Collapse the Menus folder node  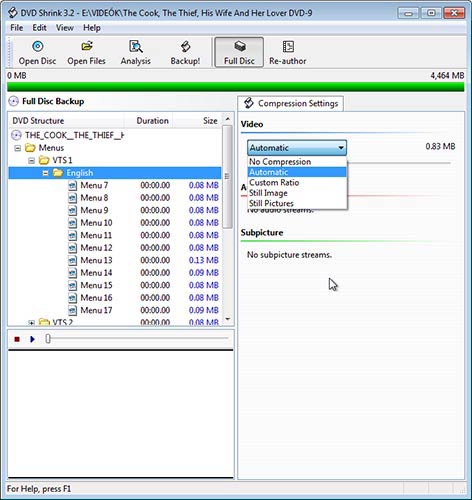[18, 148]
